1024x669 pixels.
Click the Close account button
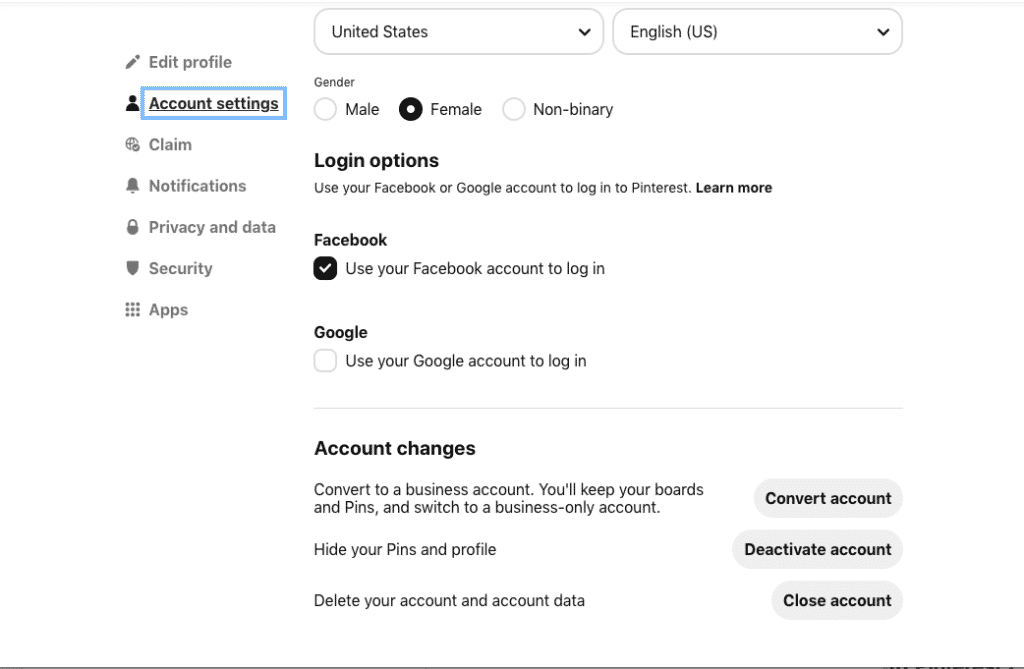[x=837, y=600]
